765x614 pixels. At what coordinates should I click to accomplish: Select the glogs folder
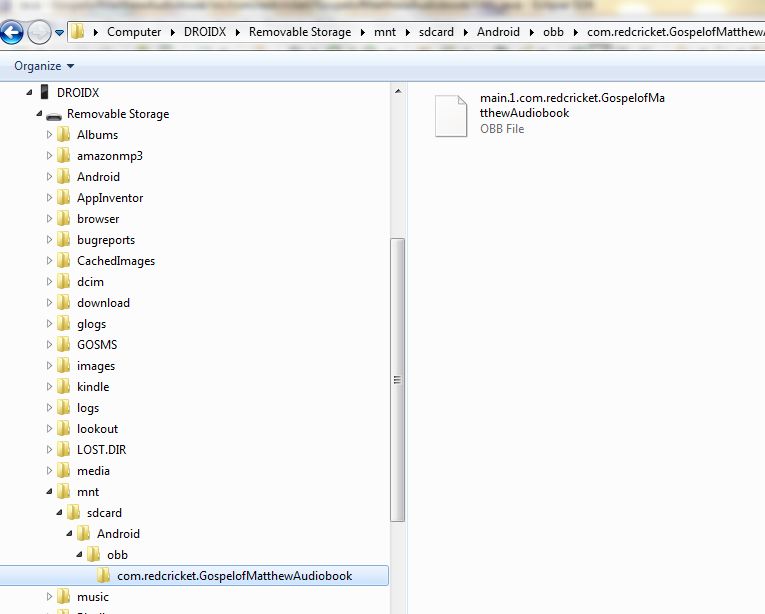tap(91, 324)
